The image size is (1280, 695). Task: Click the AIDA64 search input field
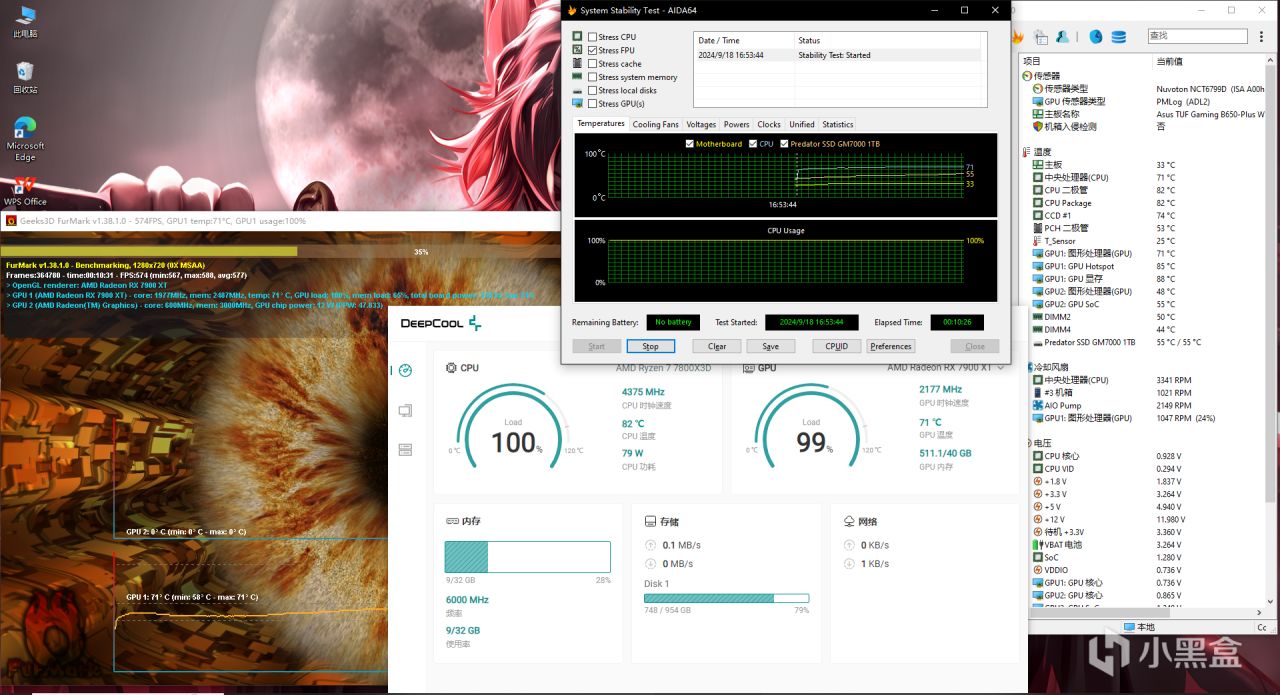point(1197,36)
